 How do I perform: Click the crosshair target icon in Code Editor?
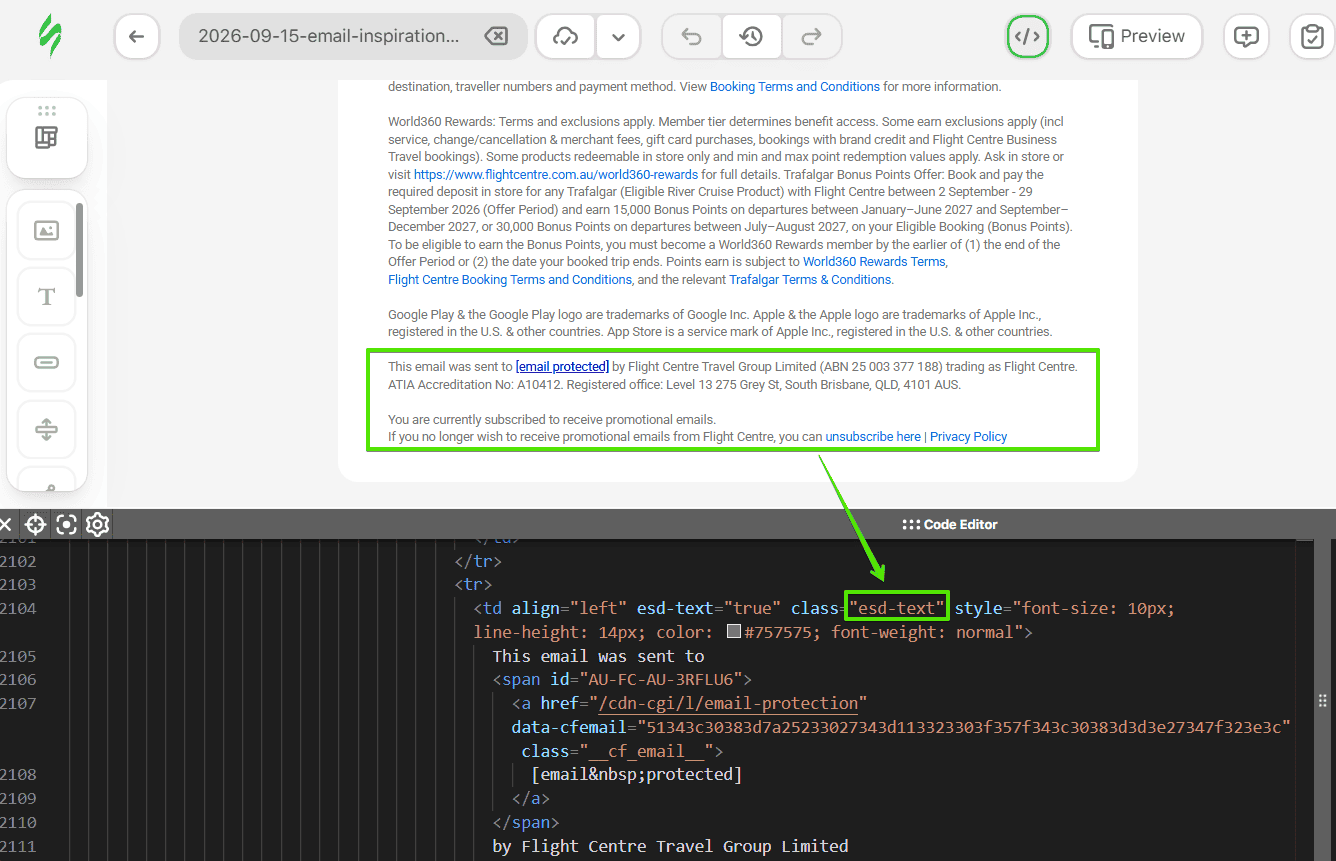click(36, 524)
